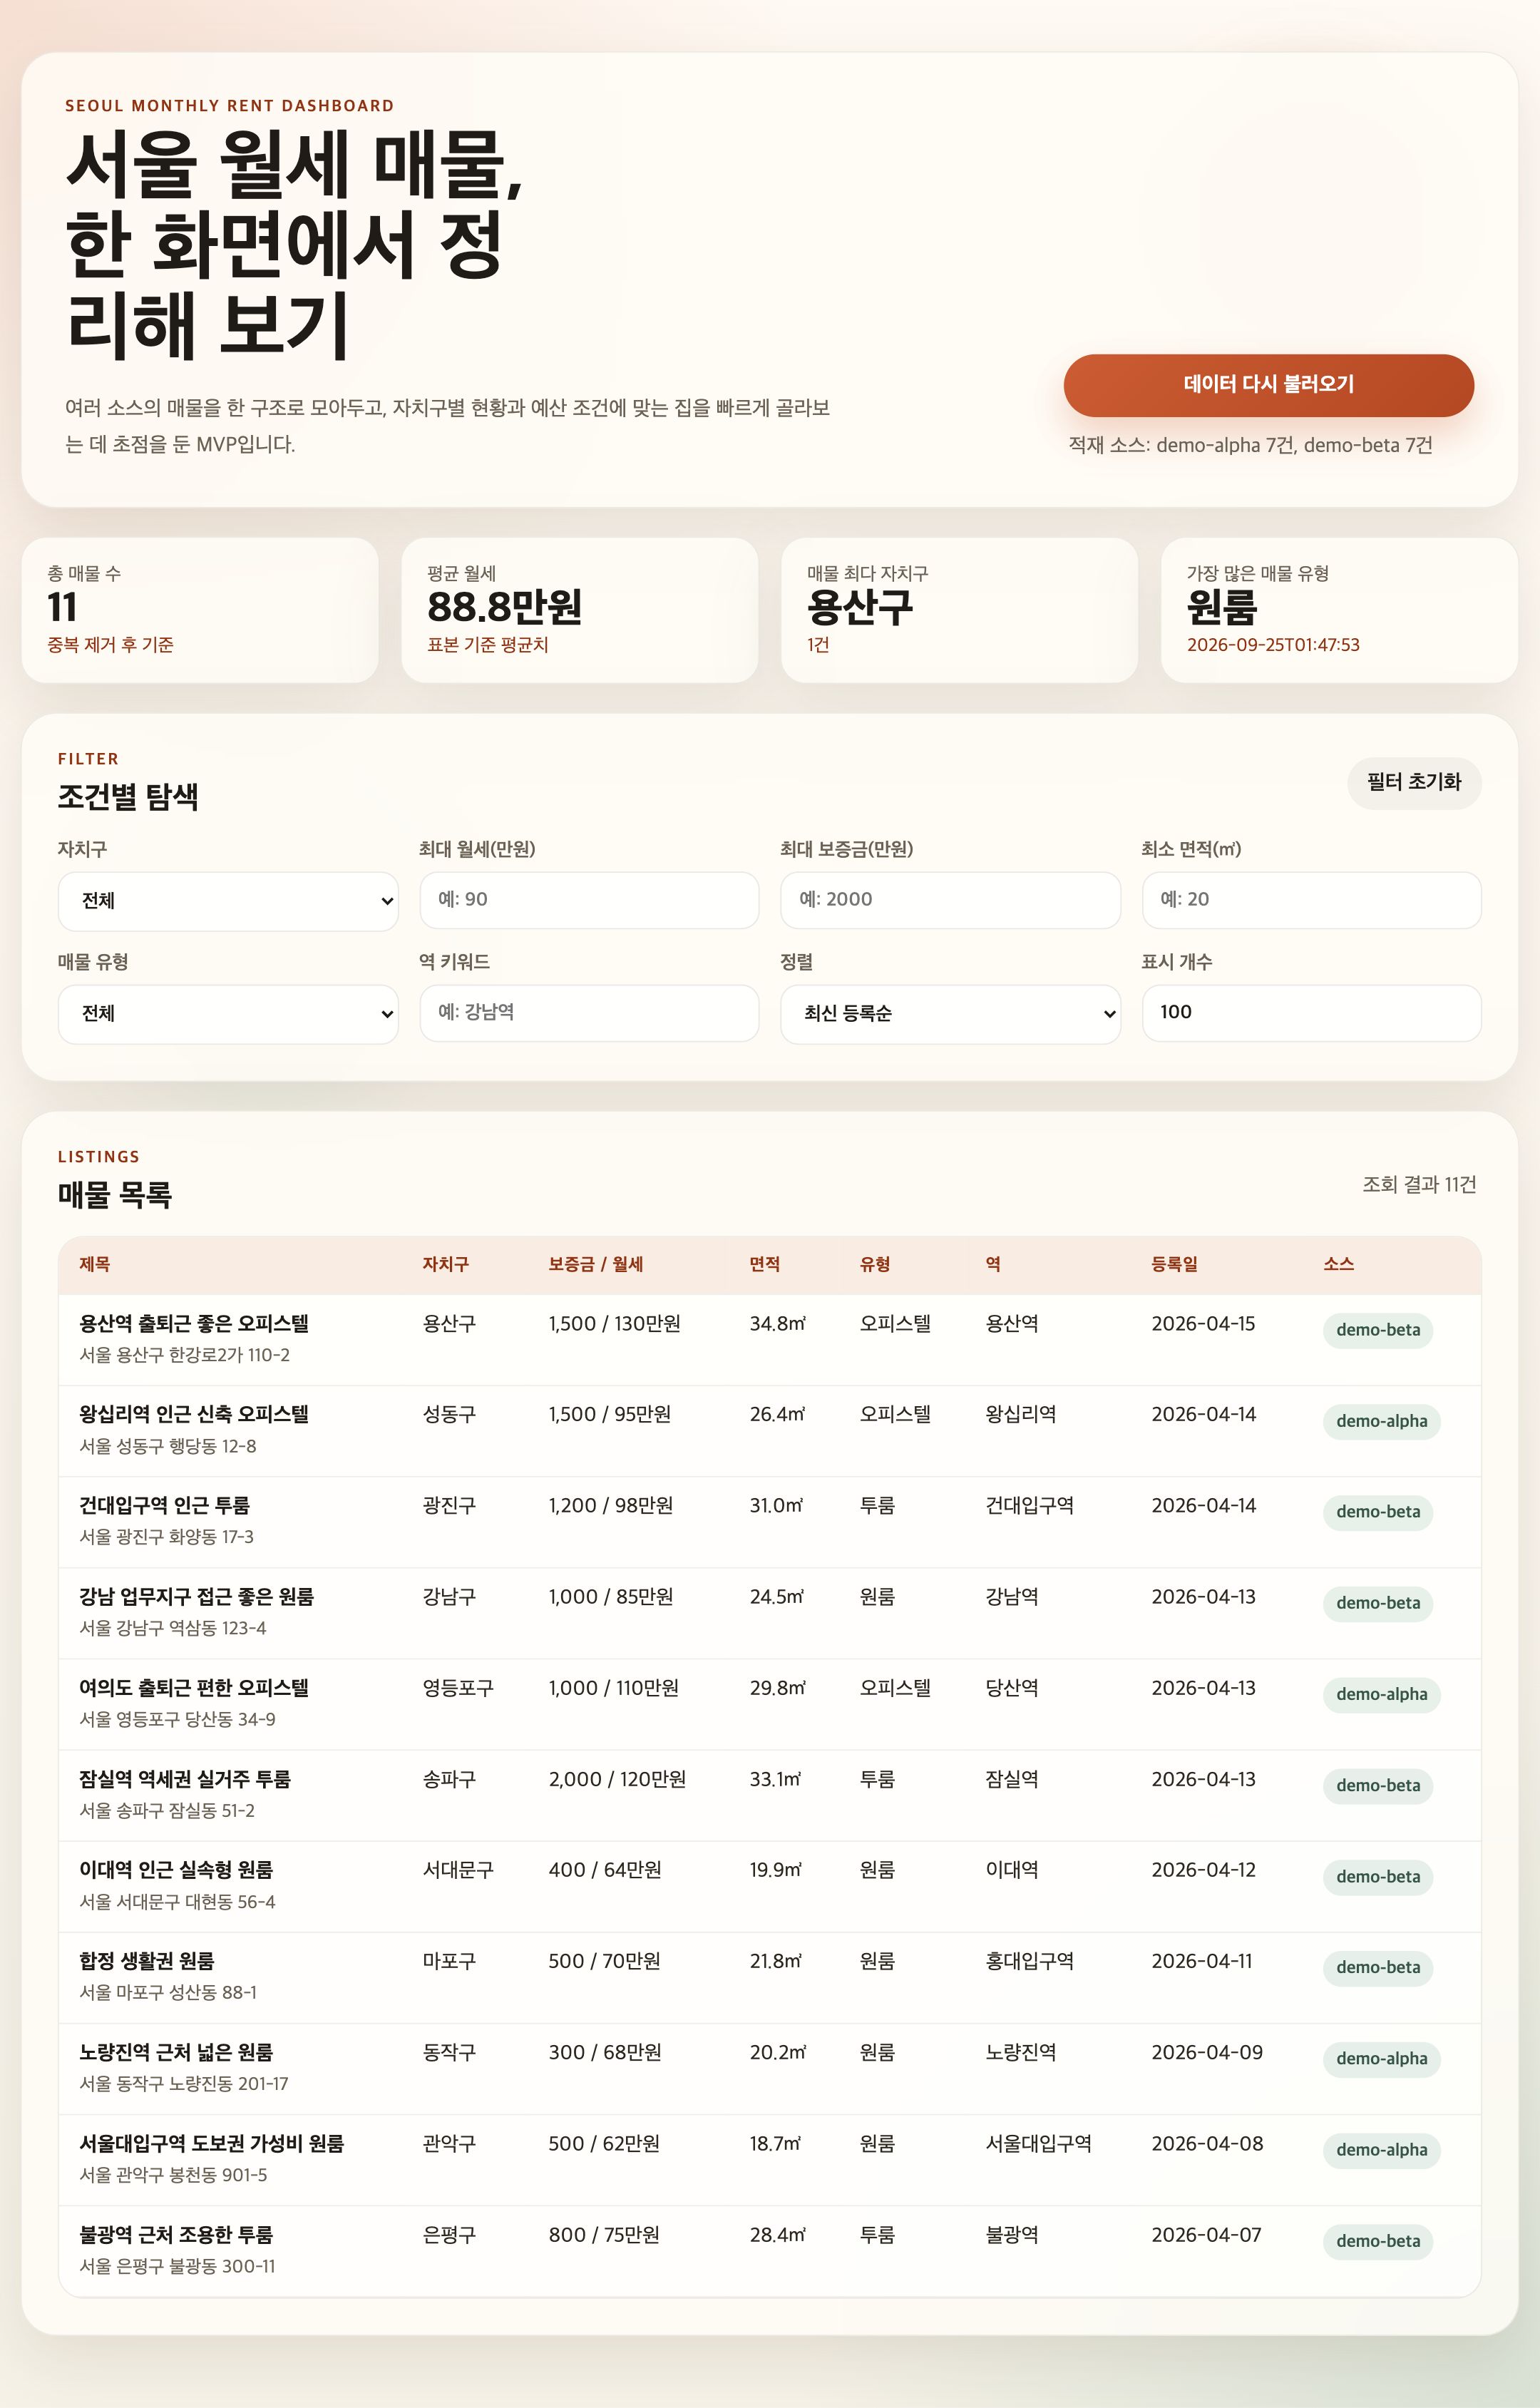This screenshot has height=2408, width=1540.
Task: Click the 영등포구 district cell
Action: click(x=458, y=1688)
